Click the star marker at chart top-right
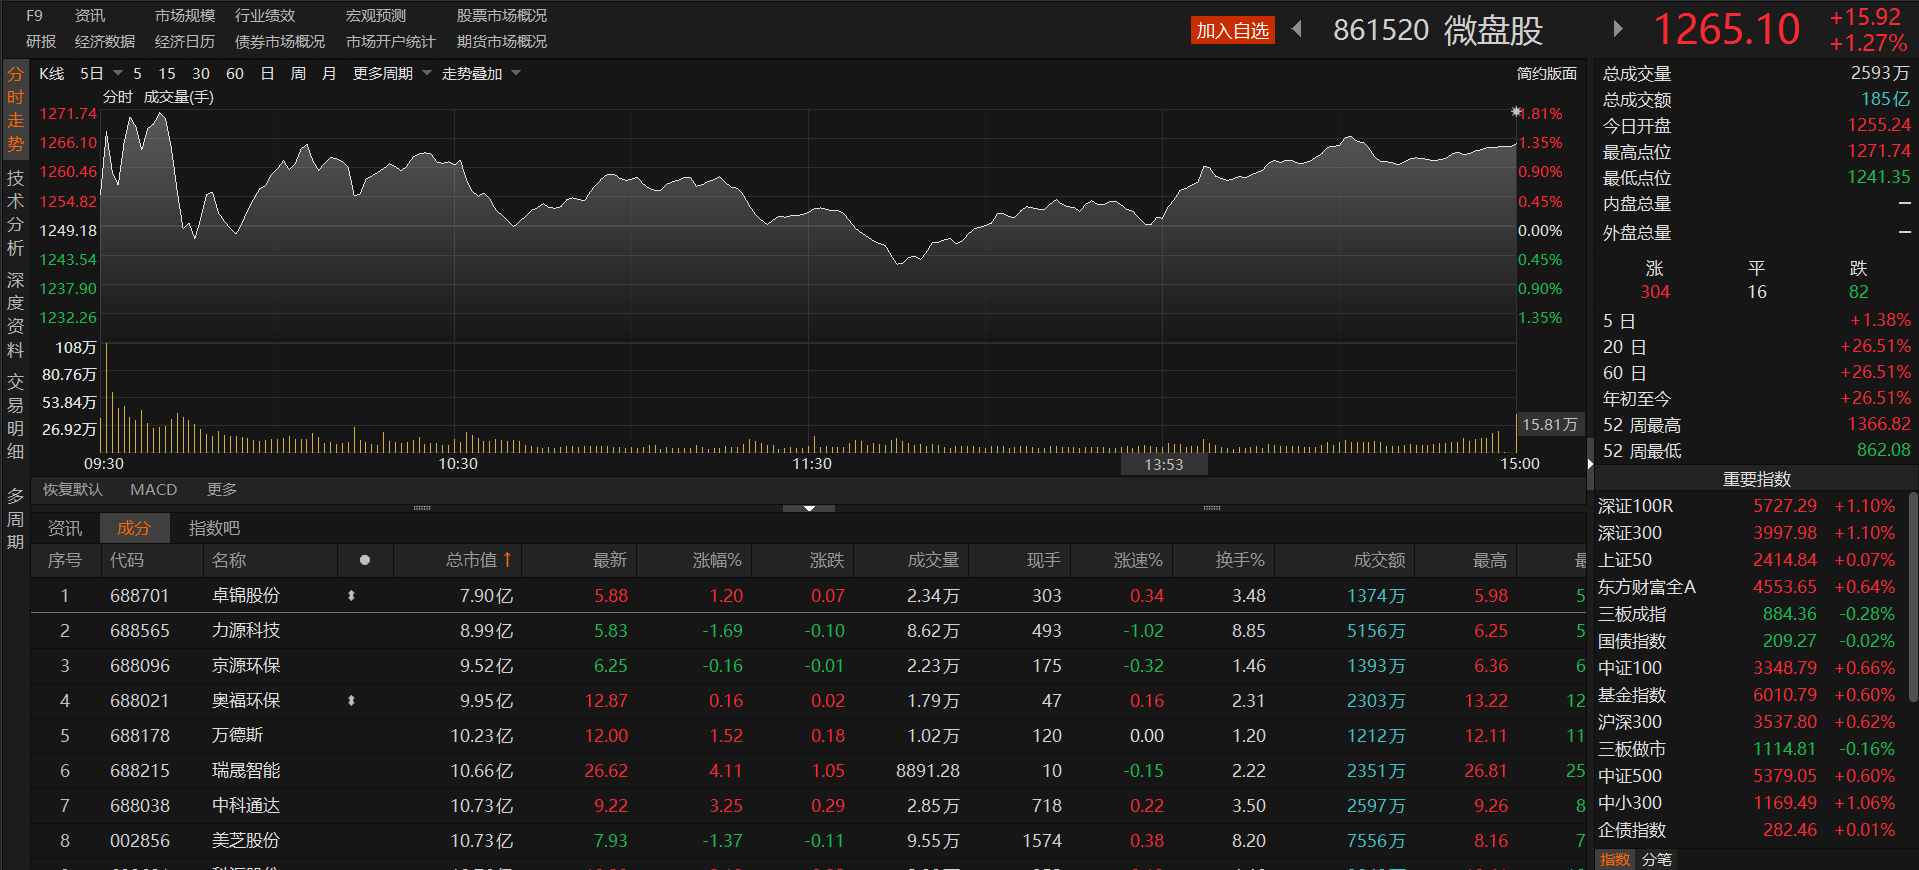1919x870 pixels. click(x=1516, y=113)
